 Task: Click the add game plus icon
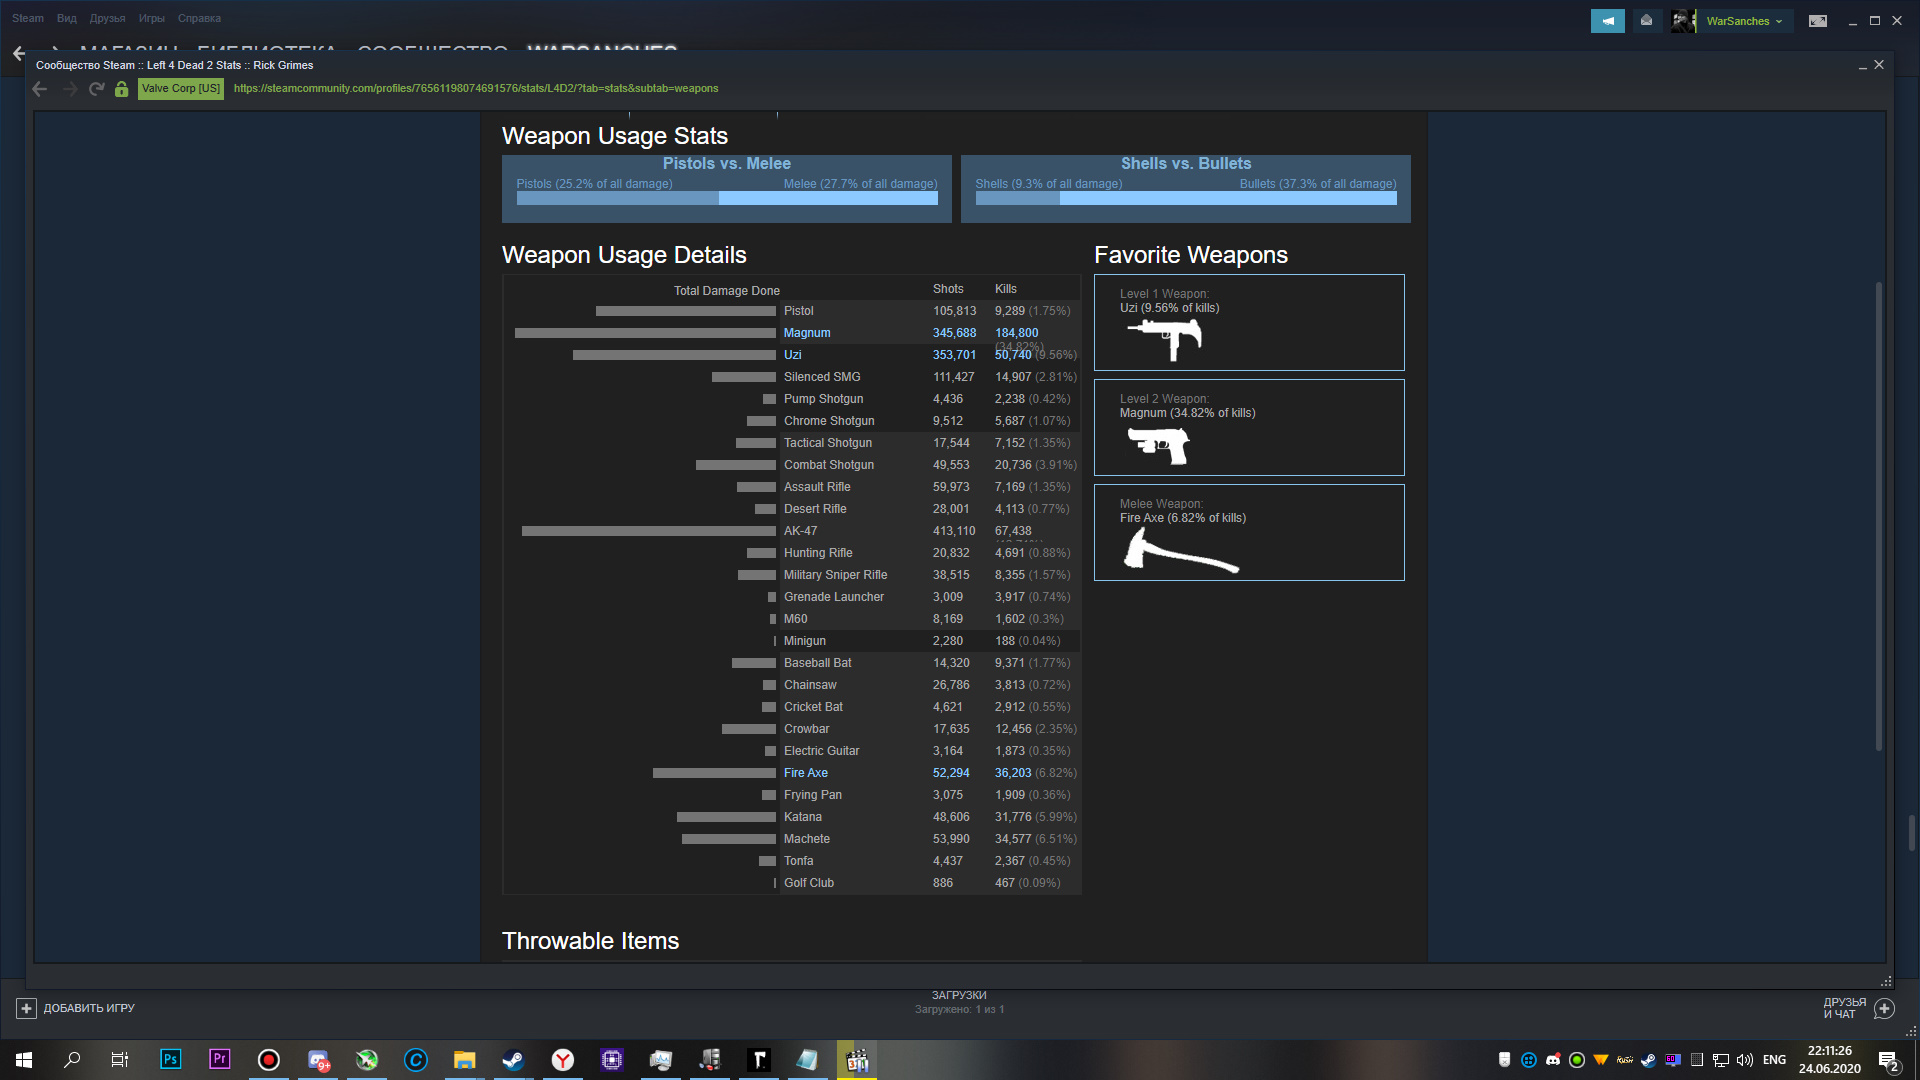(x=27, y=1008)
